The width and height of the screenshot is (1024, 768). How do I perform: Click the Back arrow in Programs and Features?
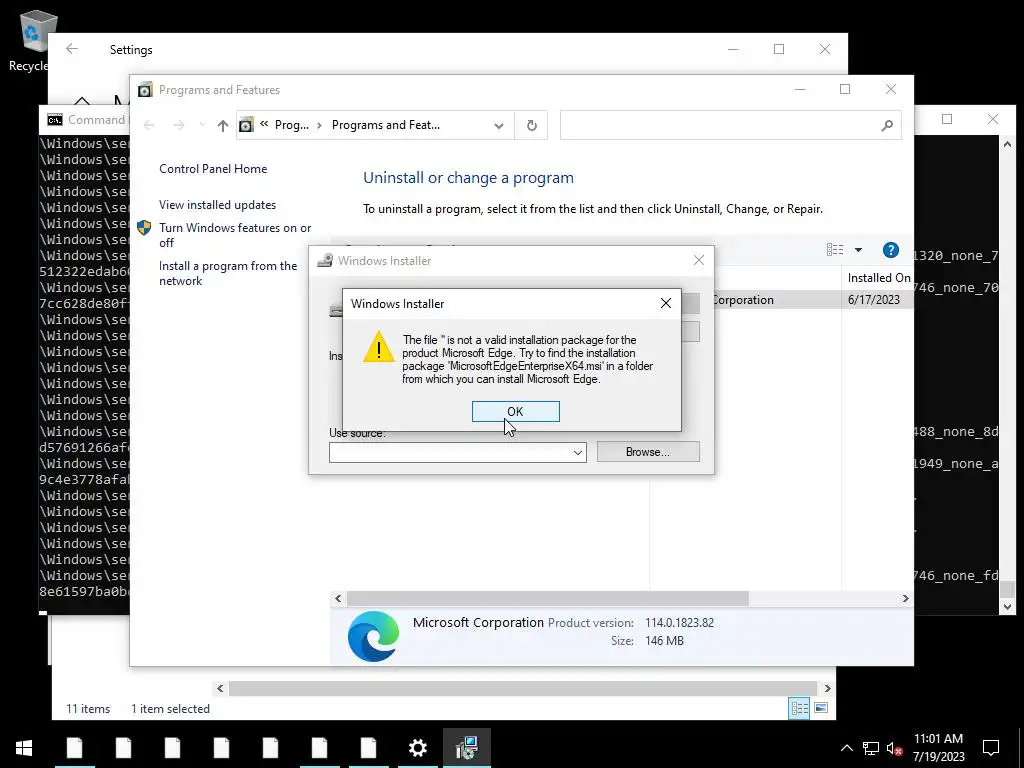coord(149,125)
